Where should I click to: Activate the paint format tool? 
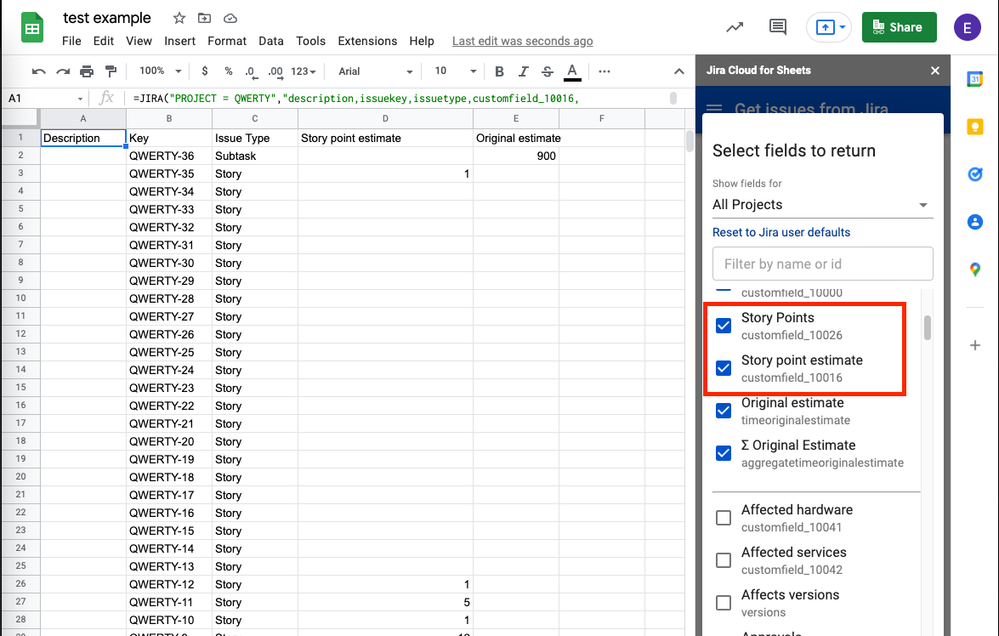(111, 71)
